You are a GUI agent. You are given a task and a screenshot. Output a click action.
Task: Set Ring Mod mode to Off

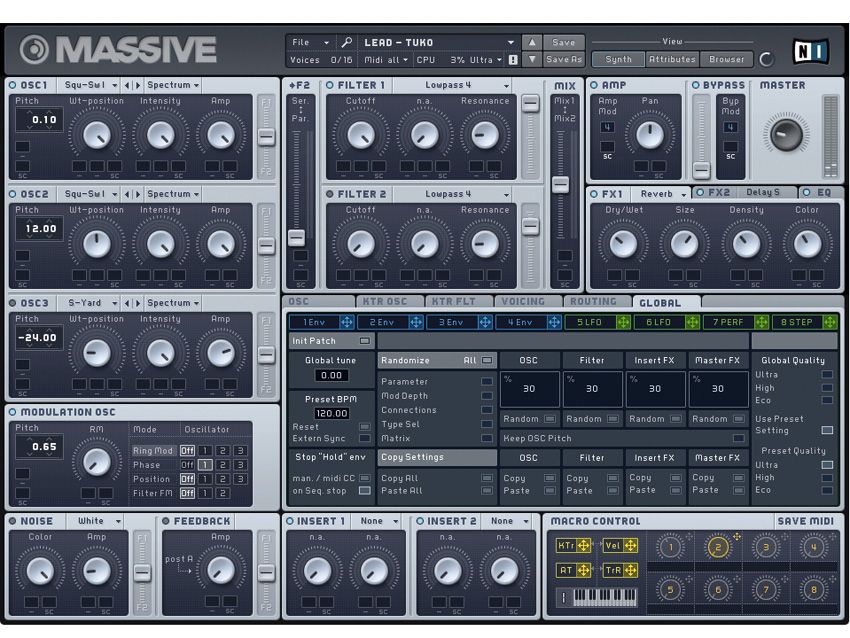click(x=187, y=450)
